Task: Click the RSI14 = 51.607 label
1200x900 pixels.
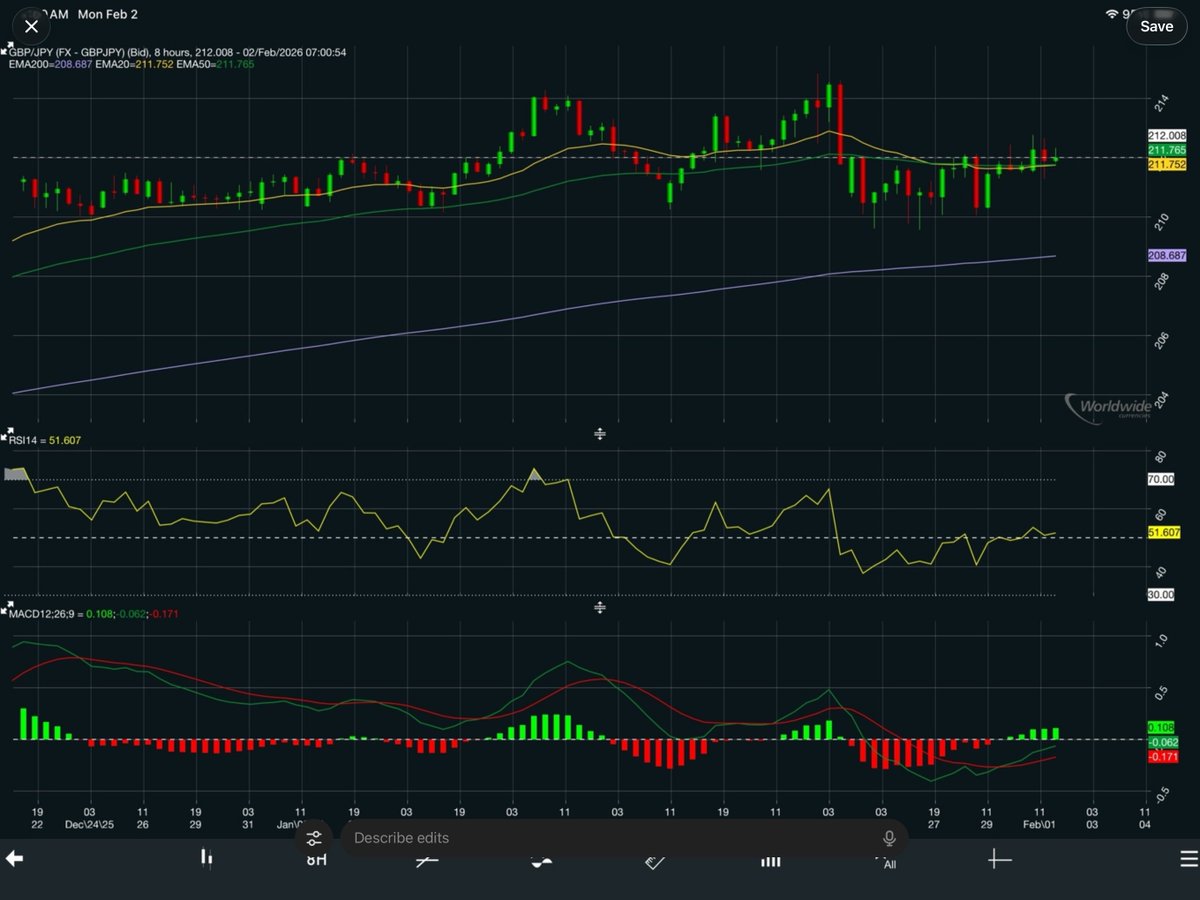Action: coord(45,441)
